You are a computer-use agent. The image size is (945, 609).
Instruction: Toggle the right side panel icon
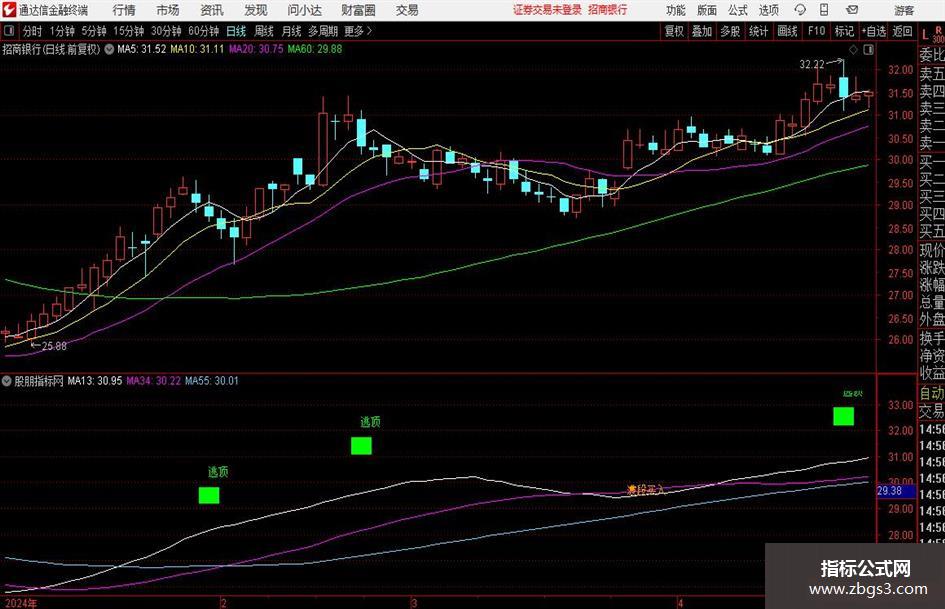click(x=868, y=50)
